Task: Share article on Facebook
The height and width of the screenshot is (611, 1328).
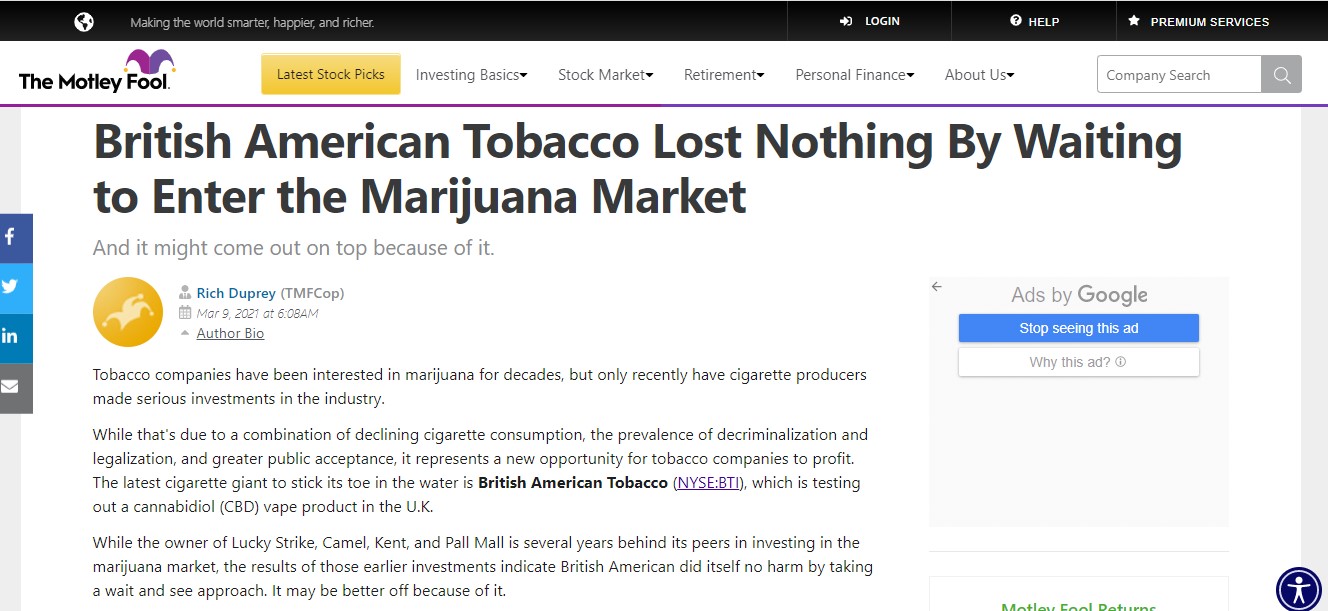Action: [x=12, y=237]
